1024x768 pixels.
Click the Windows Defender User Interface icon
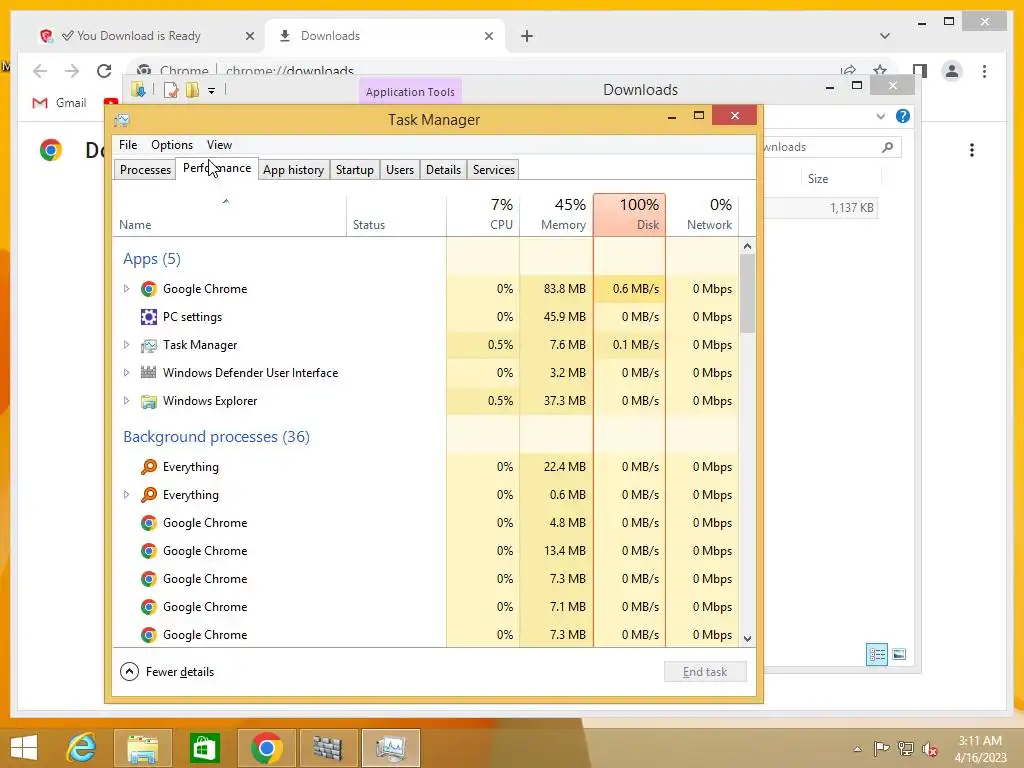click(x=149, y=373)
